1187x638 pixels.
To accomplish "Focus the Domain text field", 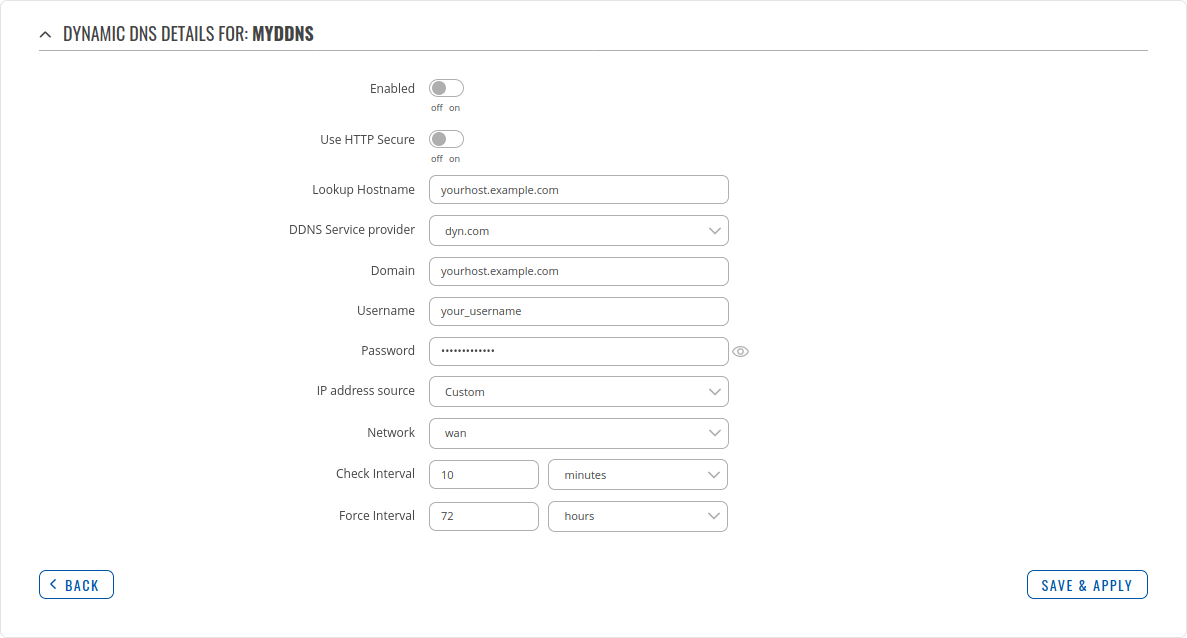I will [578, 271].
